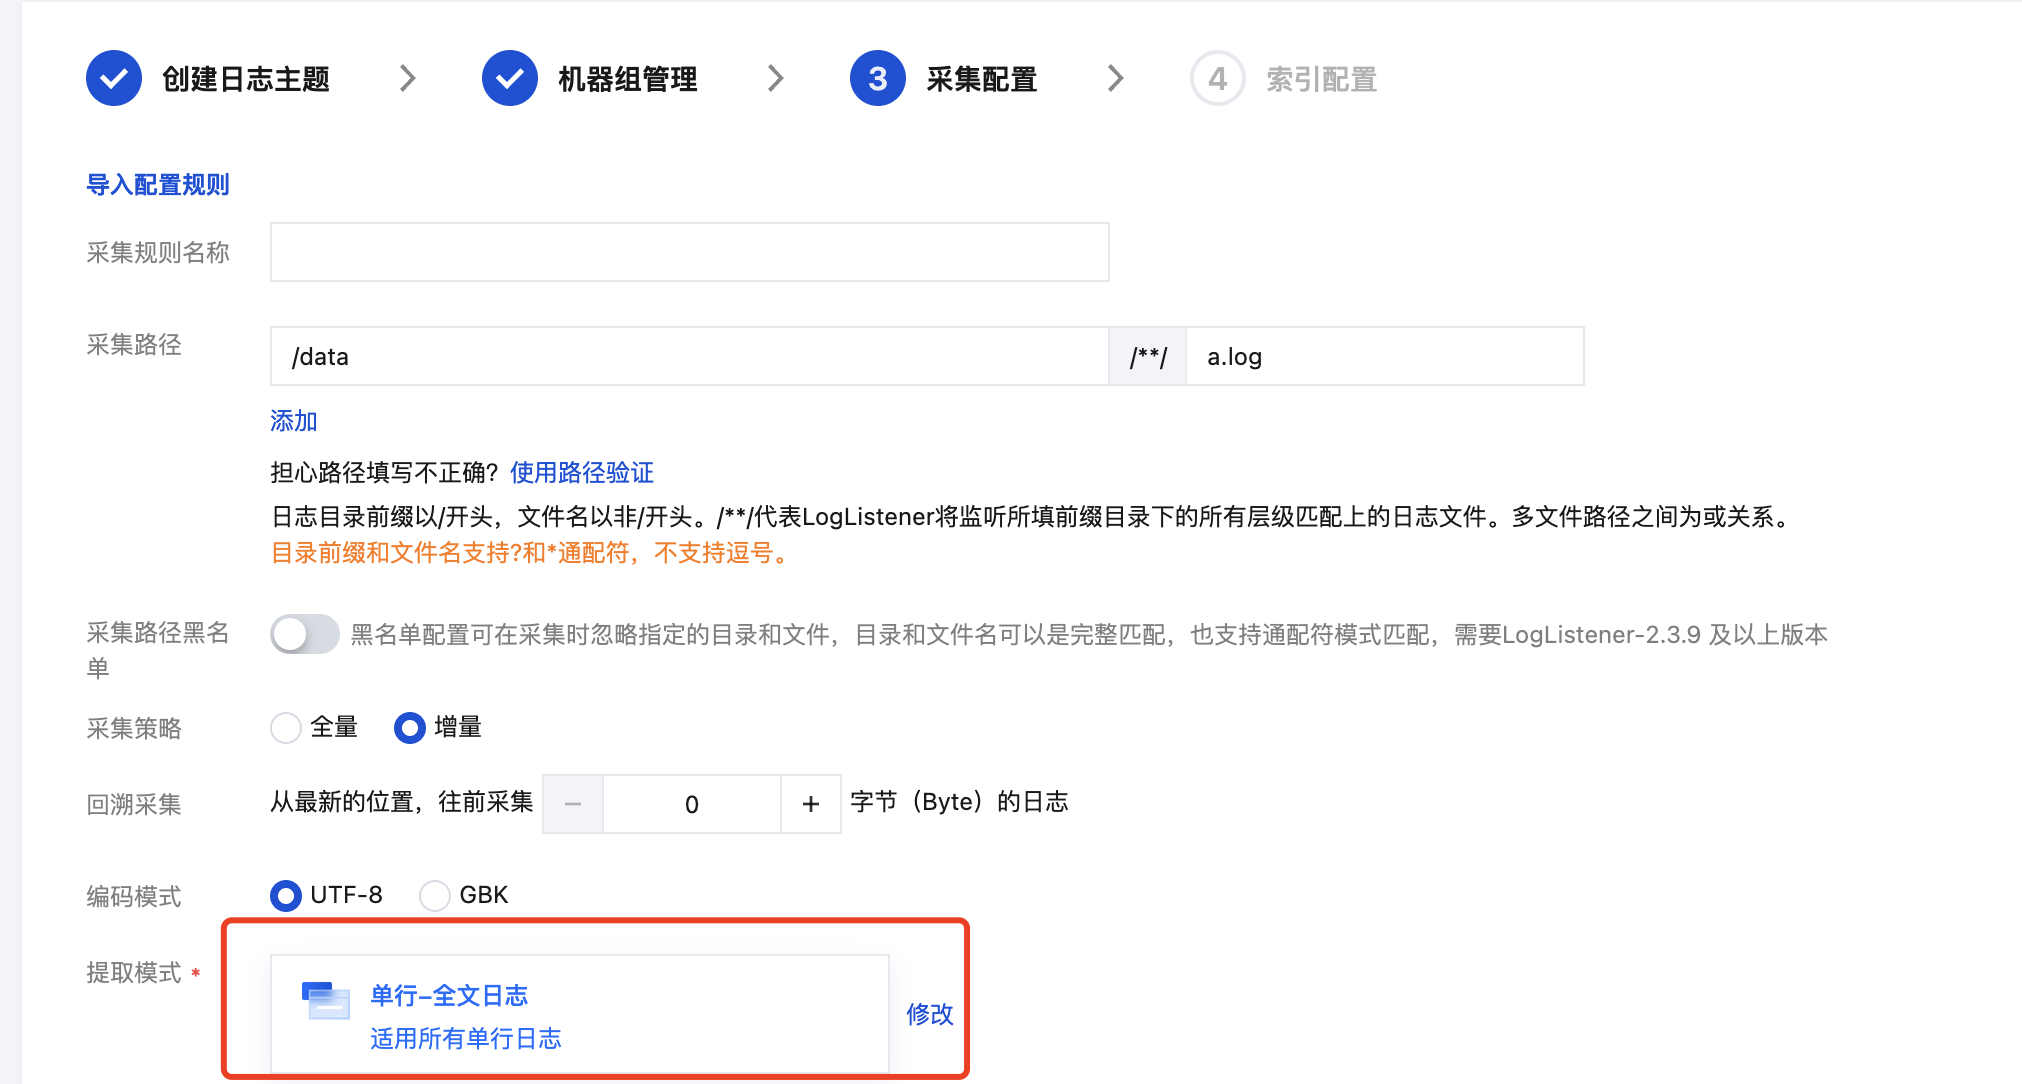Click the completed checkmark for 创建日志主题 step
Image resolution: width=2022 pixels, height=1084 pixels.
(114, 78)
